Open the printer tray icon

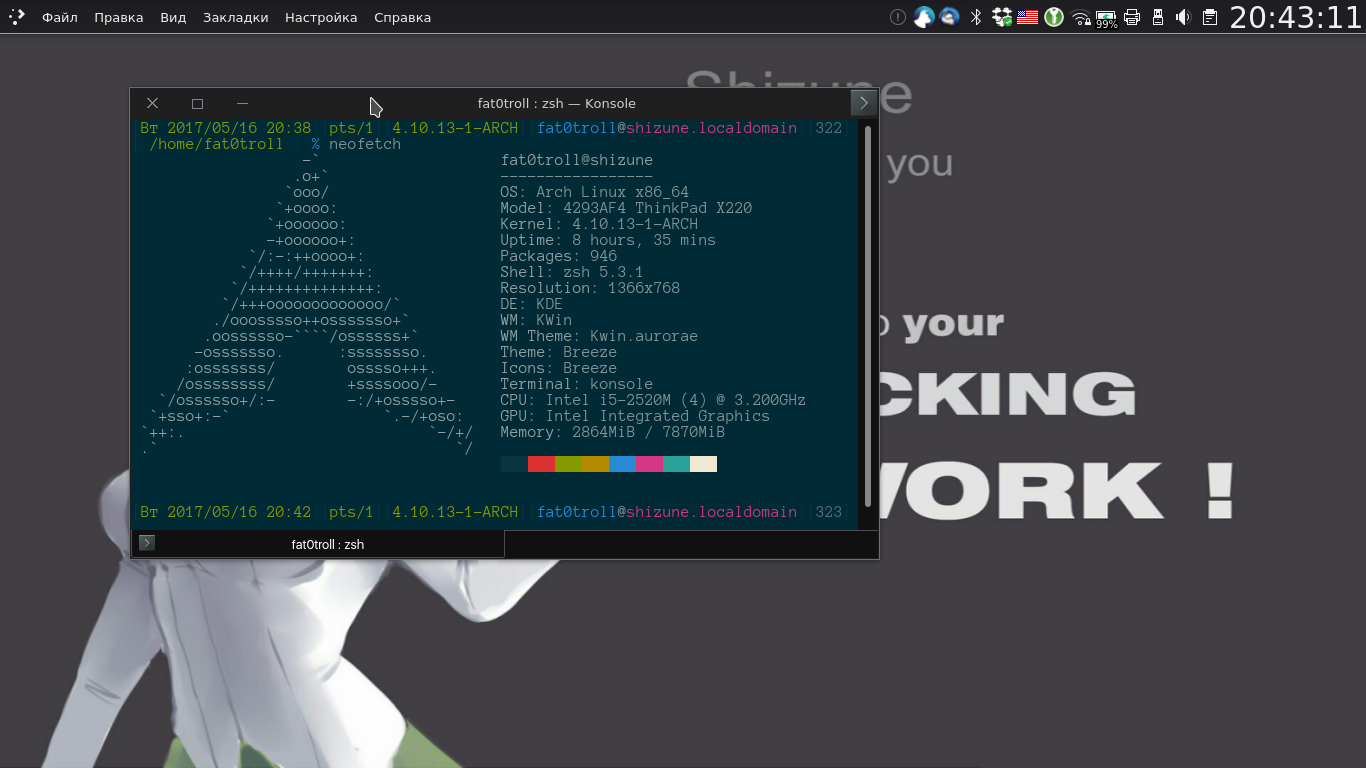(1132, 17)
